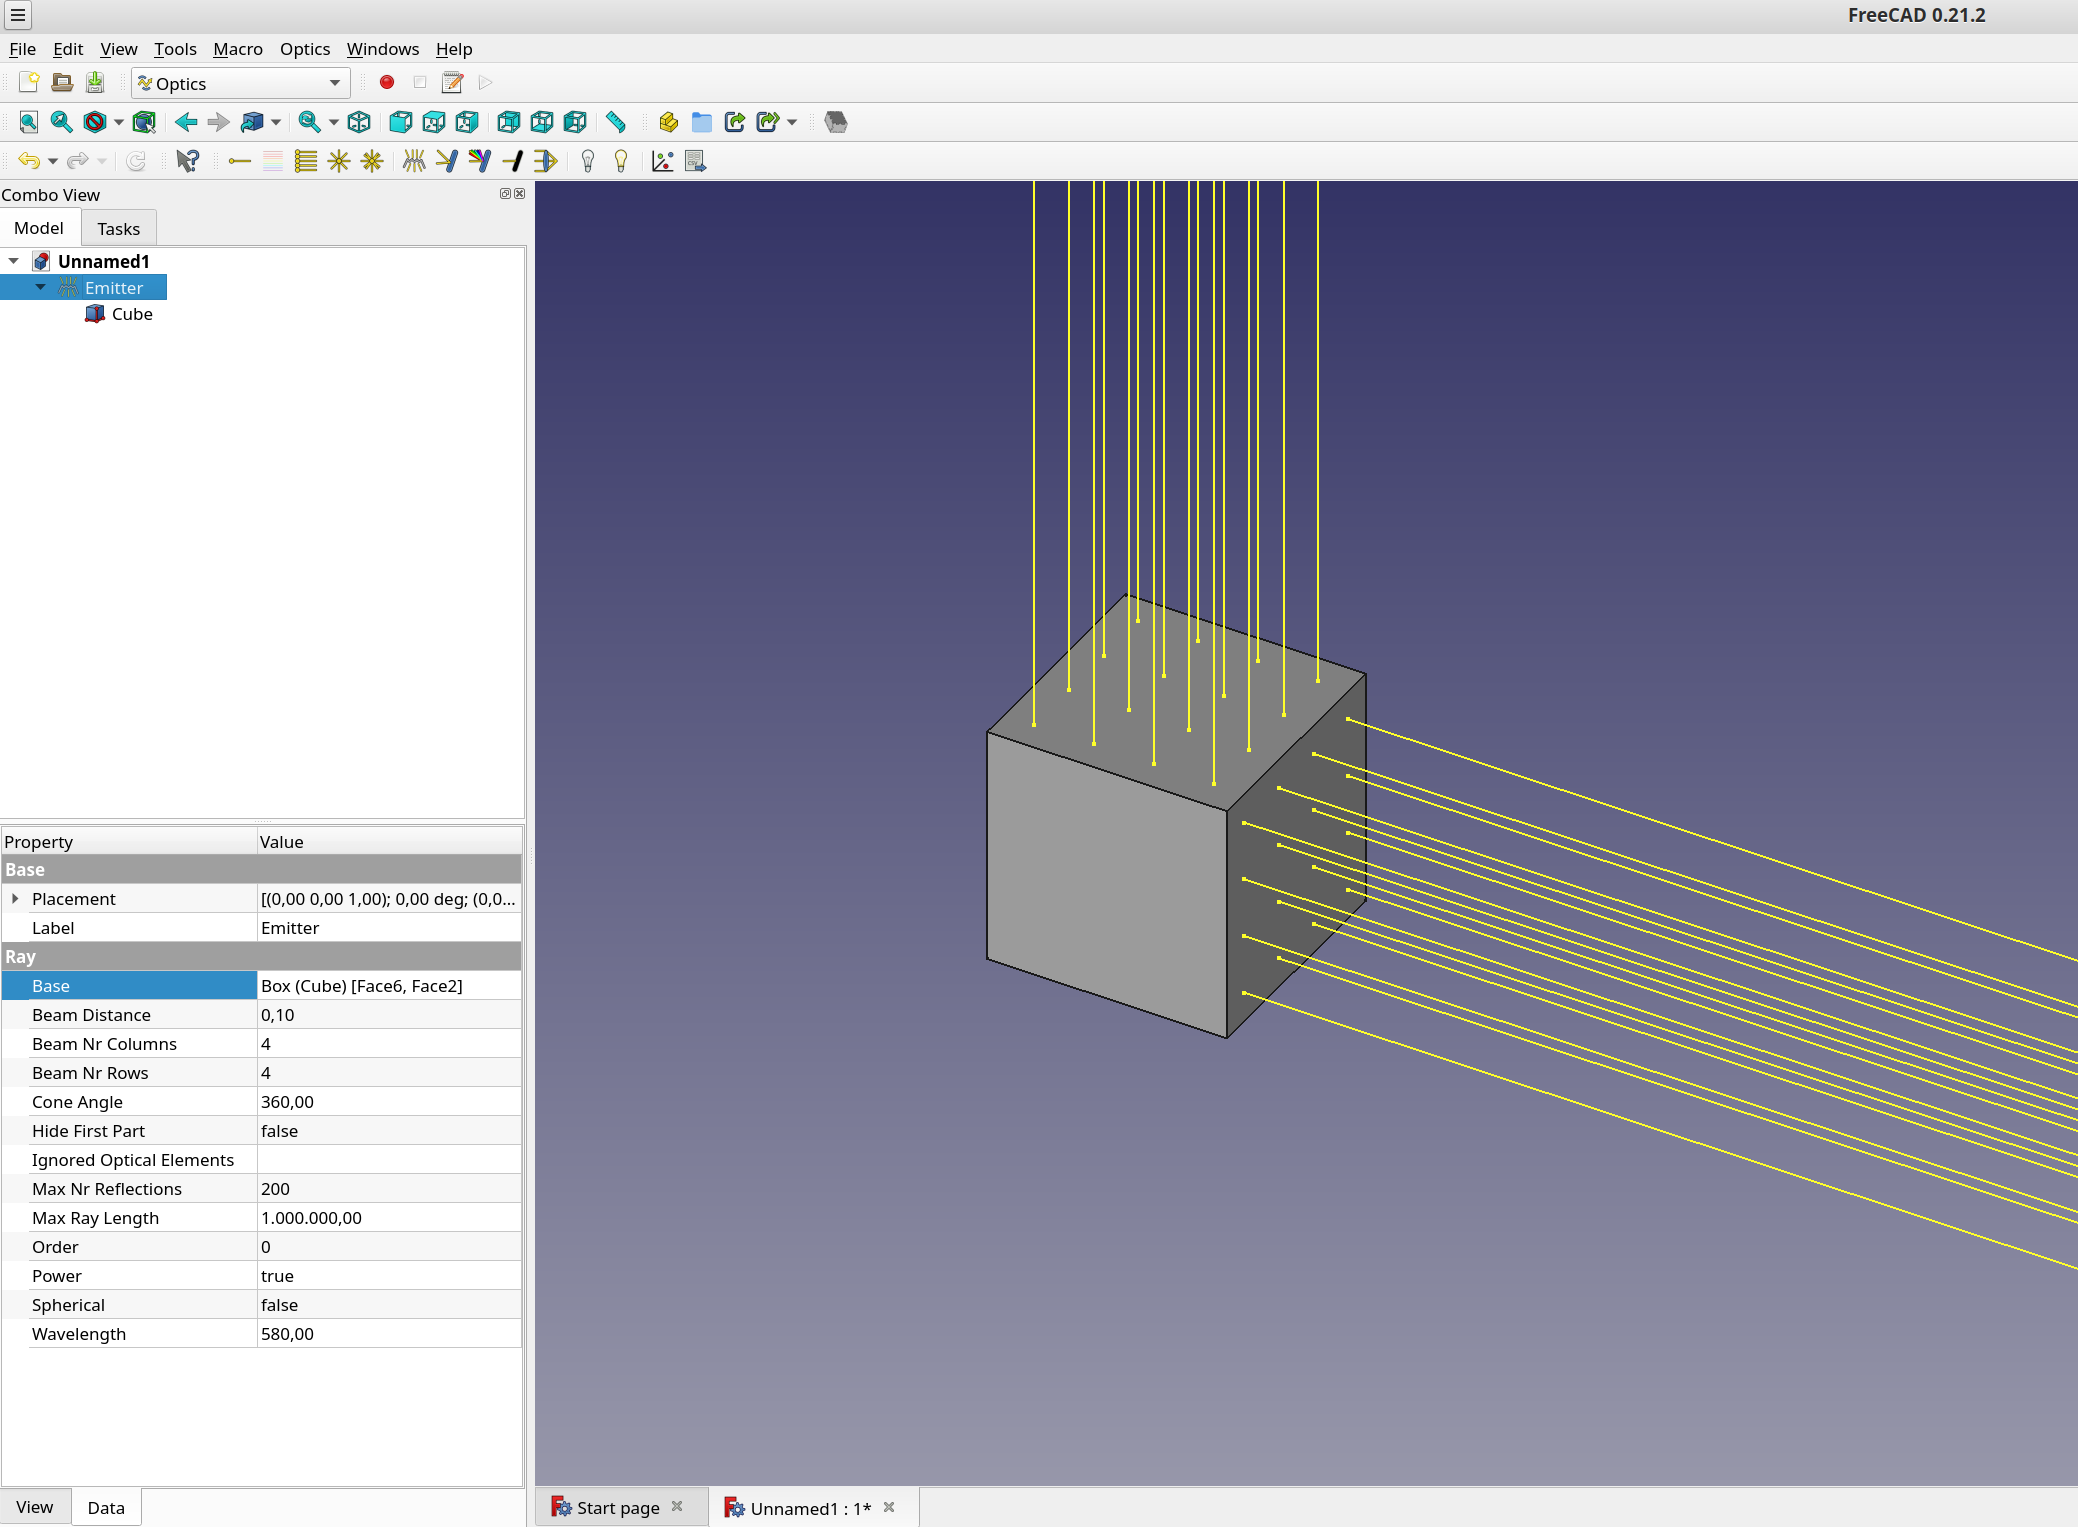This screenshot has width=2078, height=1527.
Task: Switch to the Tasks tab
Action: (118, 229)
